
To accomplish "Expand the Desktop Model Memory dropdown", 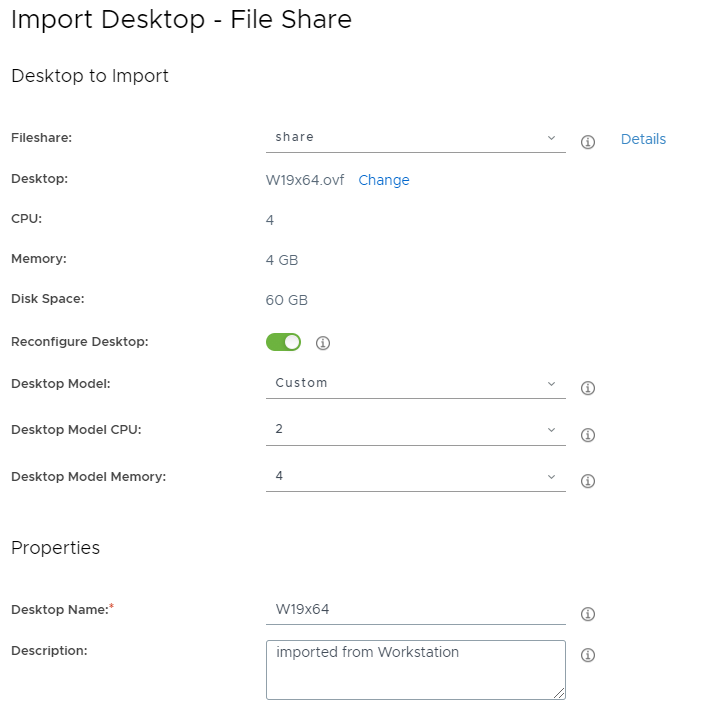I will tap(415, 477).
